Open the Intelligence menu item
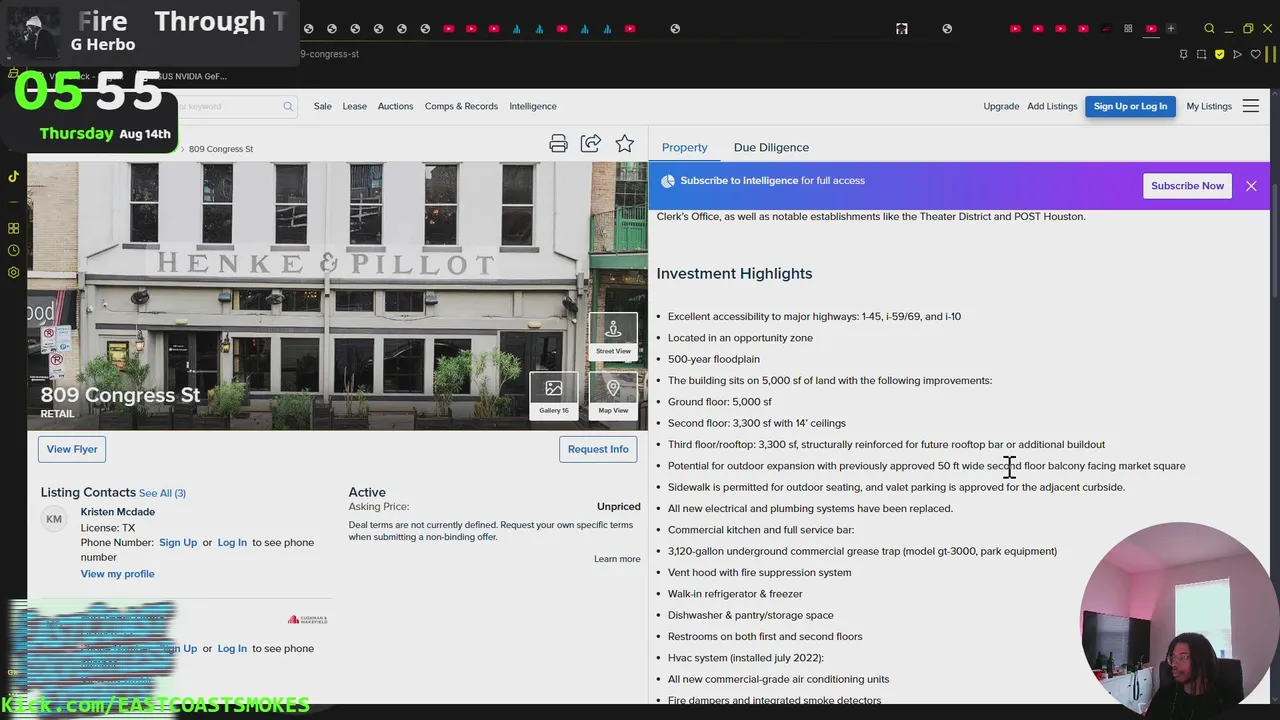The height and width of the screenshot is (720, 1280). click(533, 106)
